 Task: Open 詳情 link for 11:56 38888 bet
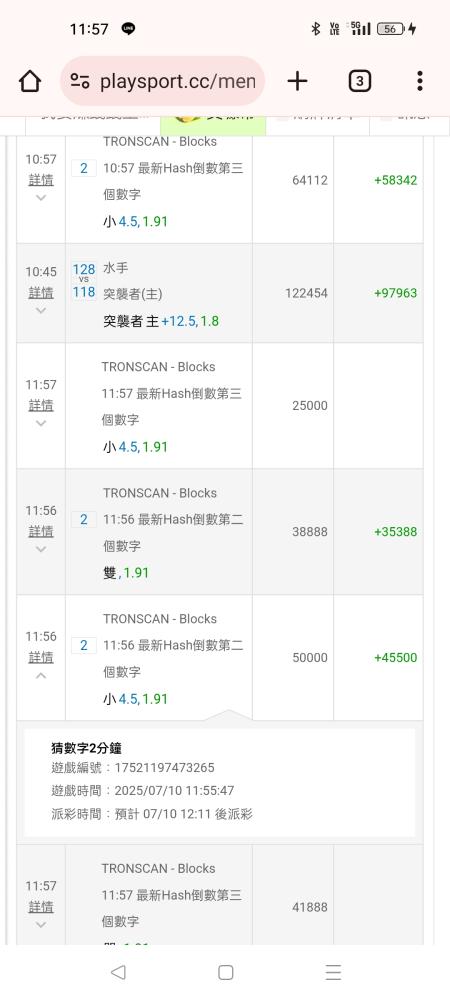pos(41,531)
